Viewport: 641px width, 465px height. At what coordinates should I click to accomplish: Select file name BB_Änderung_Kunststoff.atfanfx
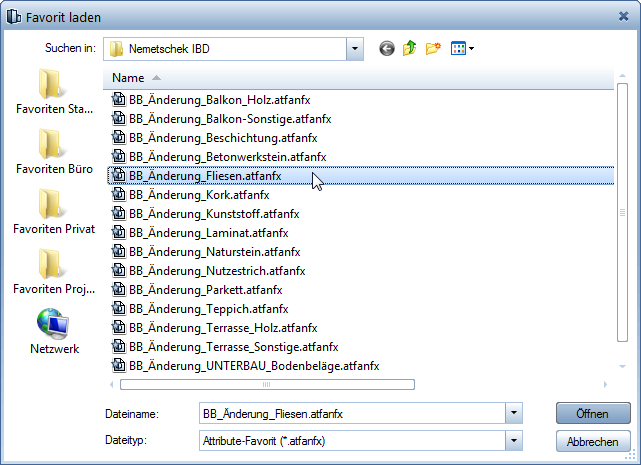point(214,214)
